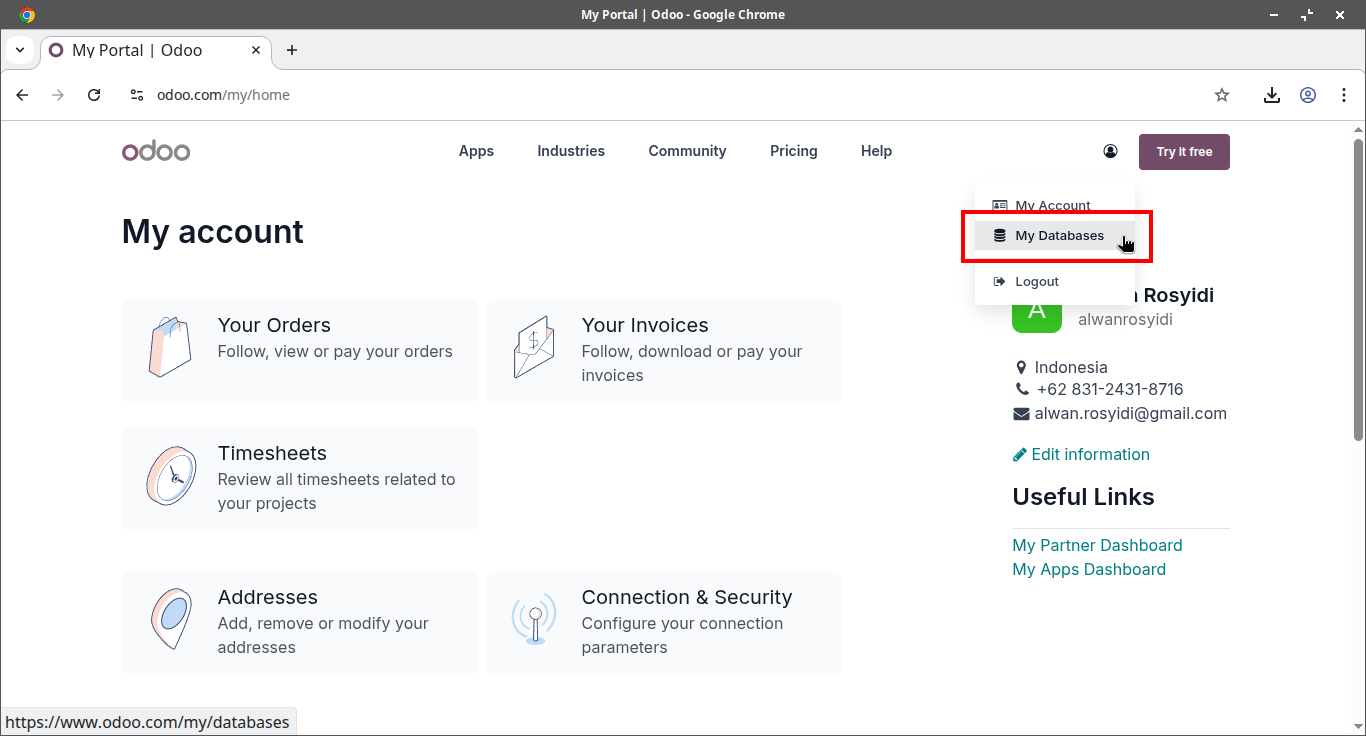The image size is (1366, 736).
Task: Open the Chrome three-dot menu
Action: coord(1343,95)
